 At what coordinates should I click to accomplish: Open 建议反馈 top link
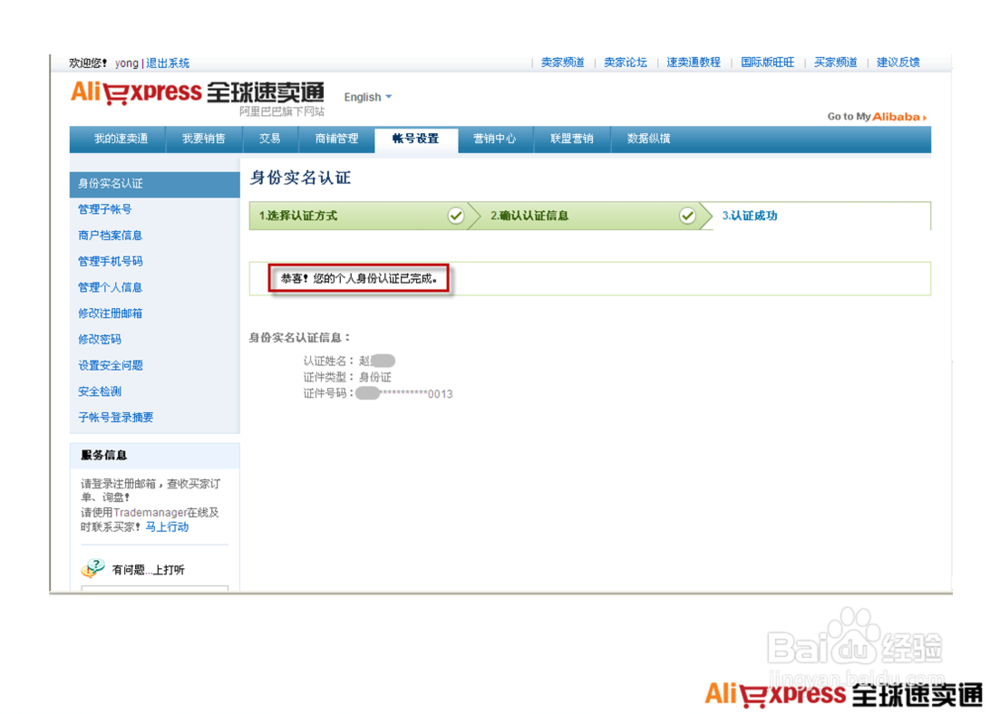point(898,62)
